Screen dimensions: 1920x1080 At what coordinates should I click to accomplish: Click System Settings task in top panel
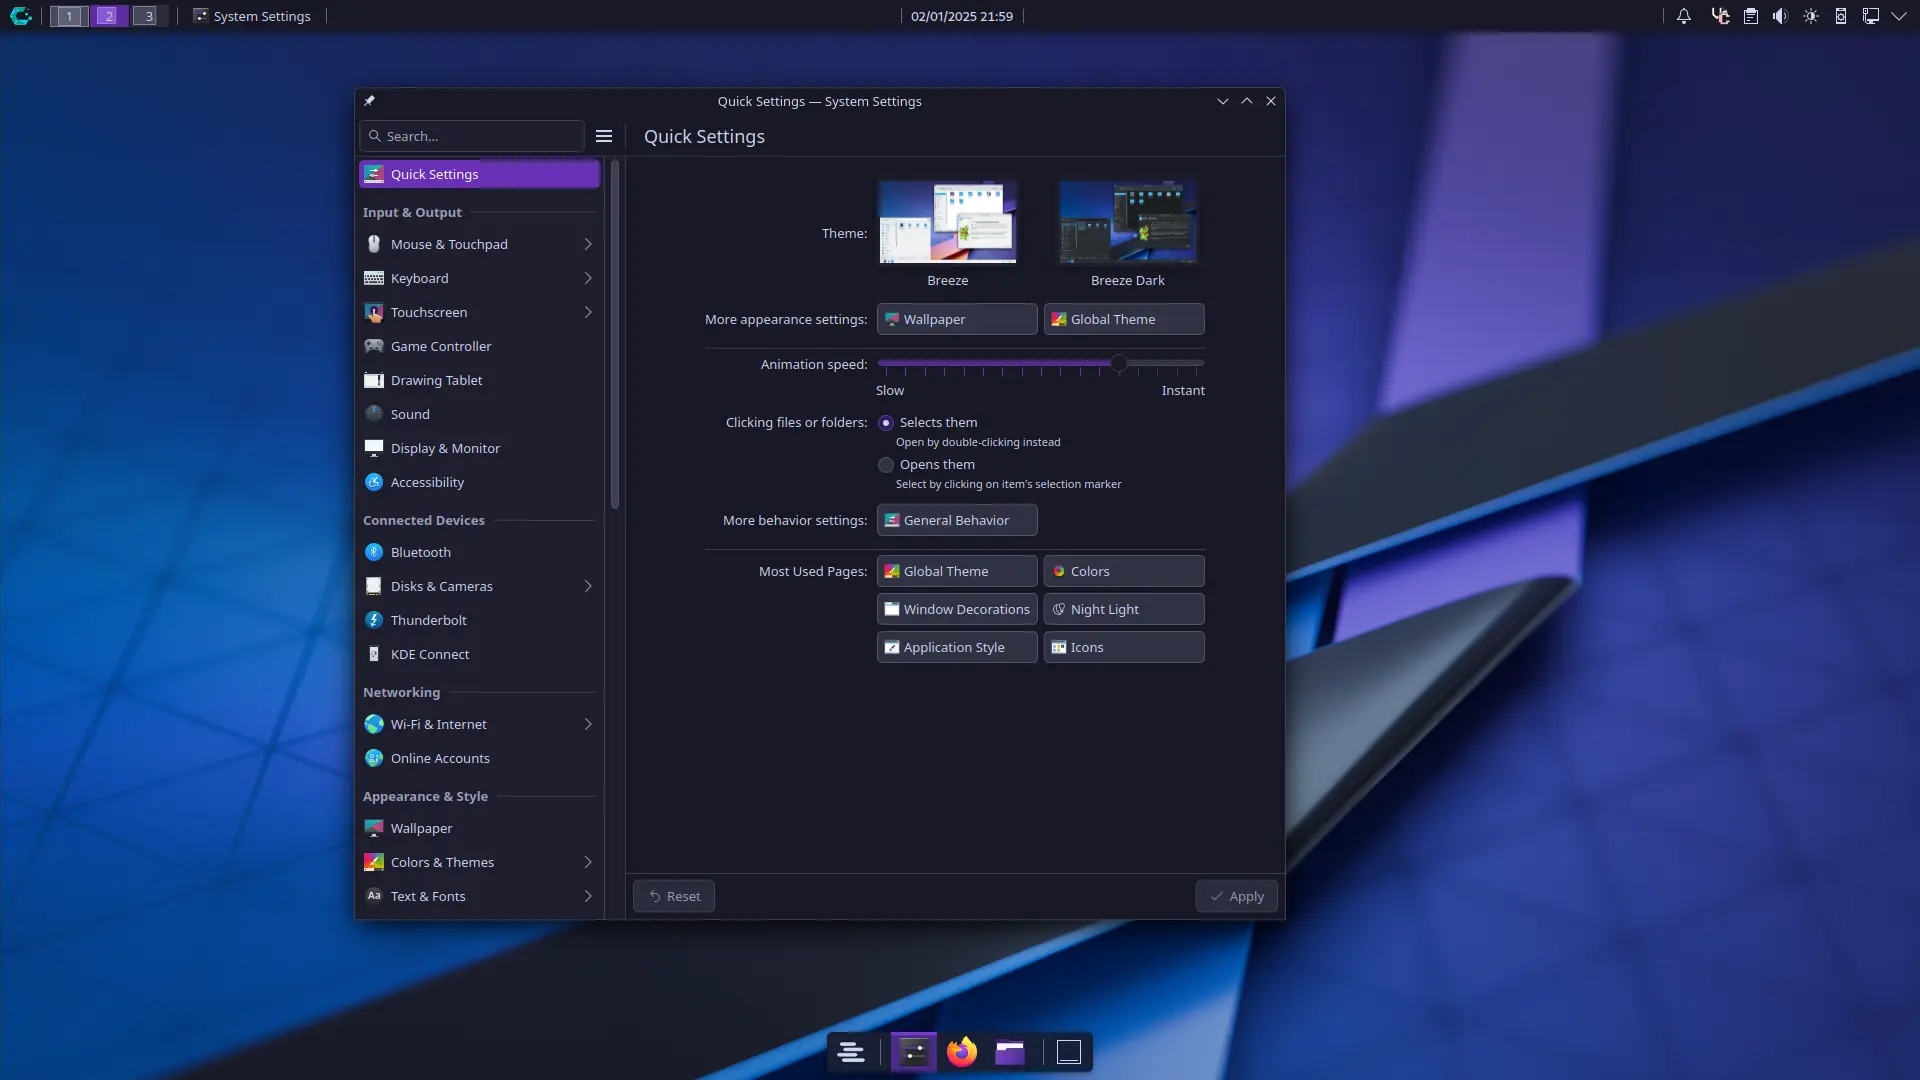(x=252, y=16)
